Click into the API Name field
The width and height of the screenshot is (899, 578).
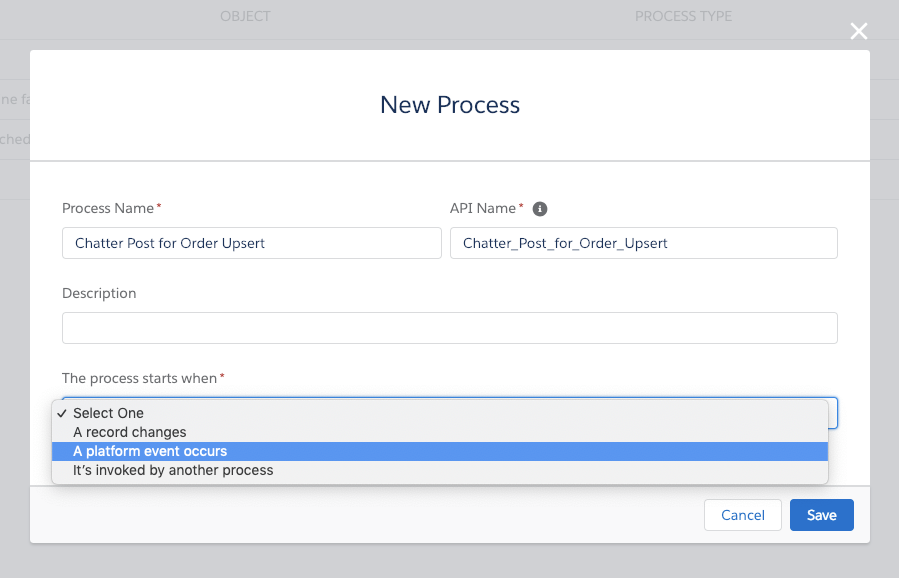pyautogui.click(x=643, y=243)
